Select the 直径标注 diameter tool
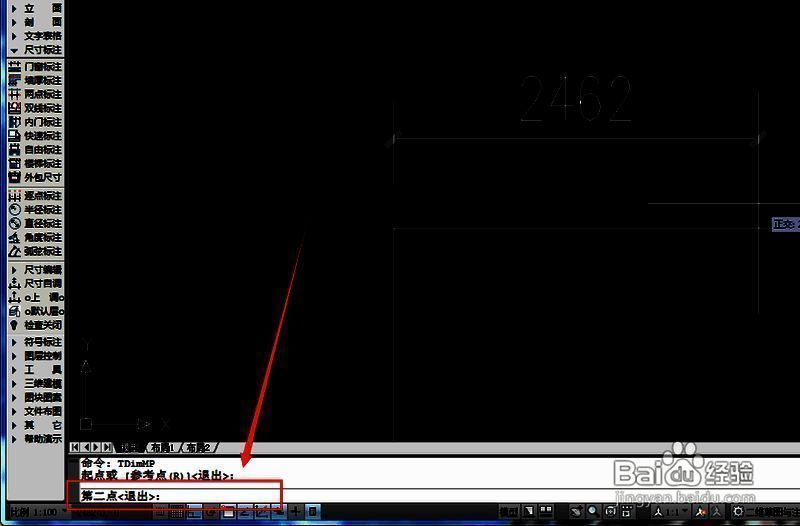800x526 pixels. [35, 223]
